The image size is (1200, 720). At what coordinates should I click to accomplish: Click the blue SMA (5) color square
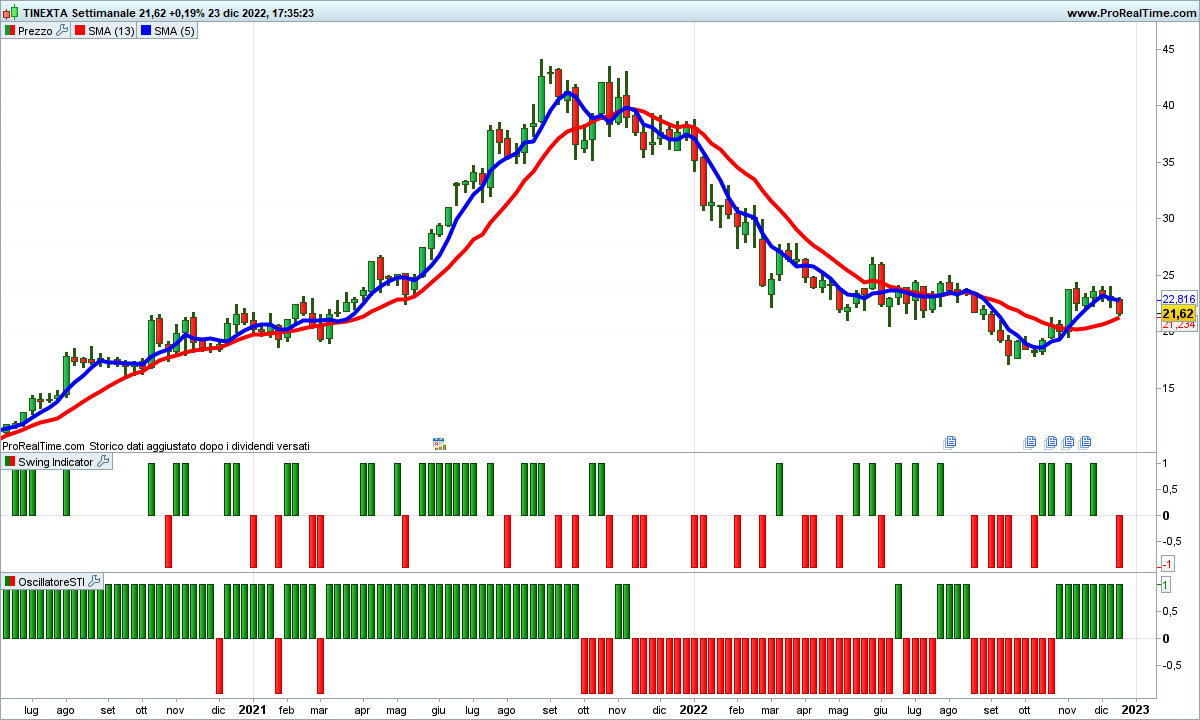(x=145, y=31)
